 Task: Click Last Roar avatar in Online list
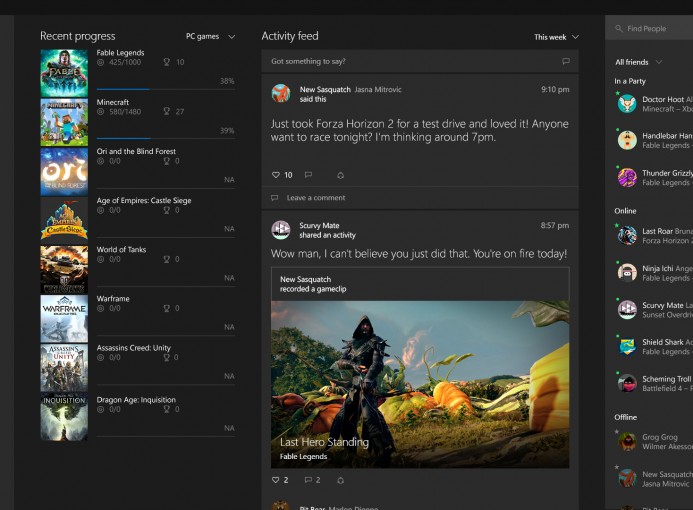pos(627,236)
